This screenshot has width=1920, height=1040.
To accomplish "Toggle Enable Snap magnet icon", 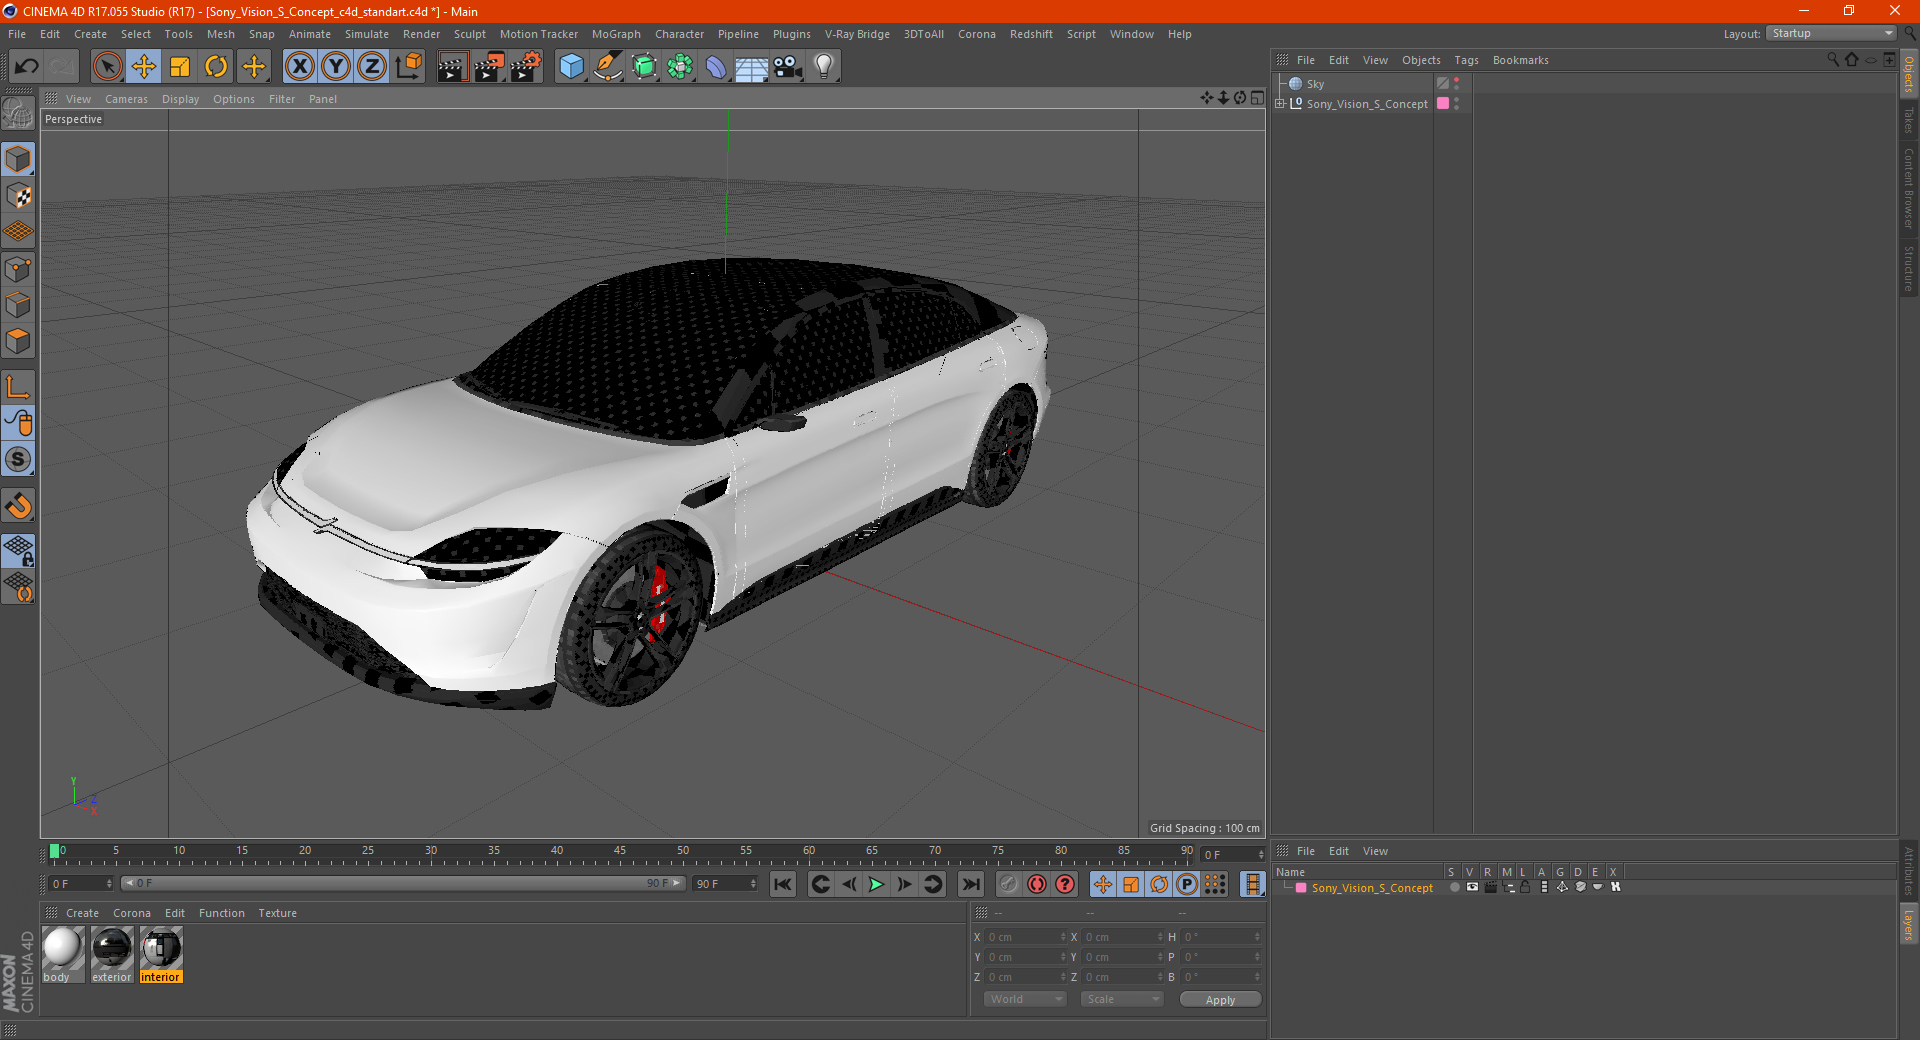I will [18, 506].
